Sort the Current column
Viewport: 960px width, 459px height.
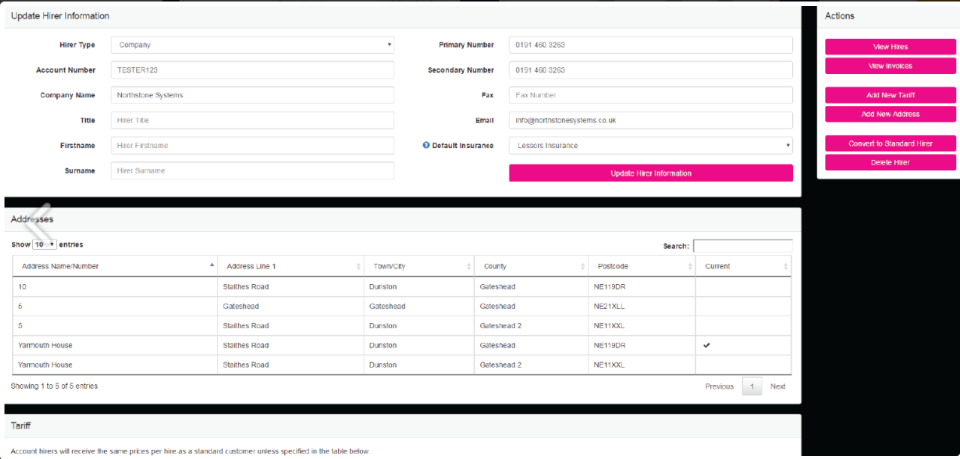tap(786, 266)
